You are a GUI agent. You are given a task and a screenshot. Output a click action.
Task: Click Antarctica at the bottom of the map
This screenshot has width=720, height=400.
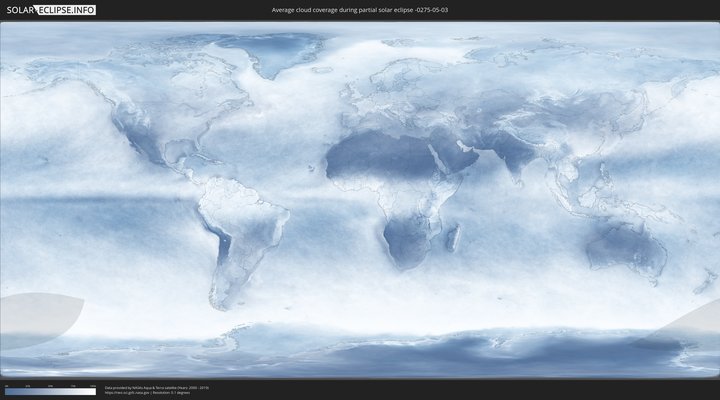[x=400, y=350]
